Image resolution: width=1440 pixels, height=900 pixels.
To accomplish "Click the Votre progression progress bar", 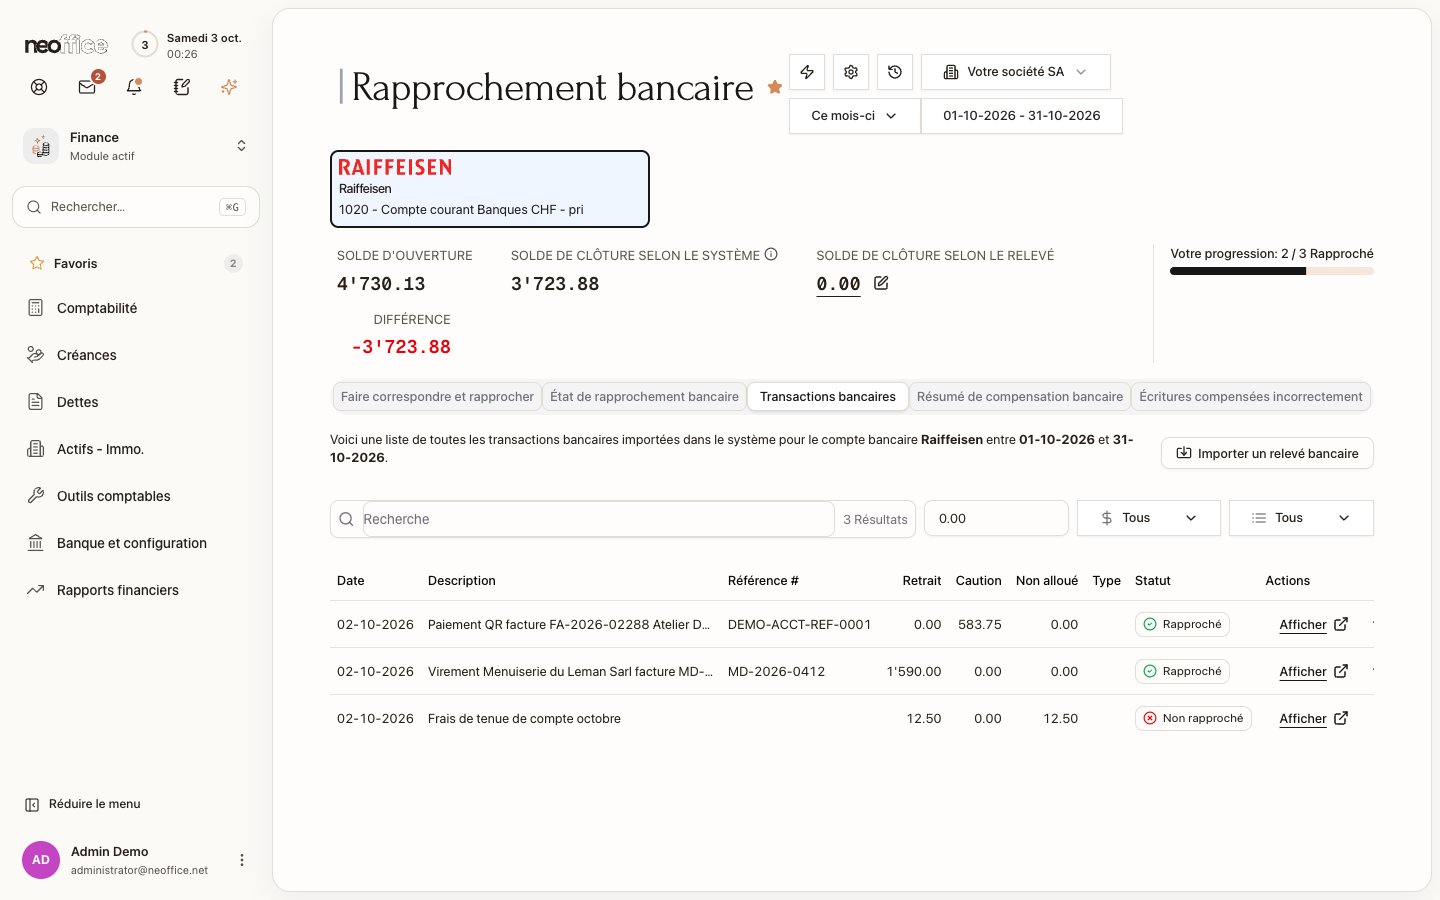I will click(1272, 271).
